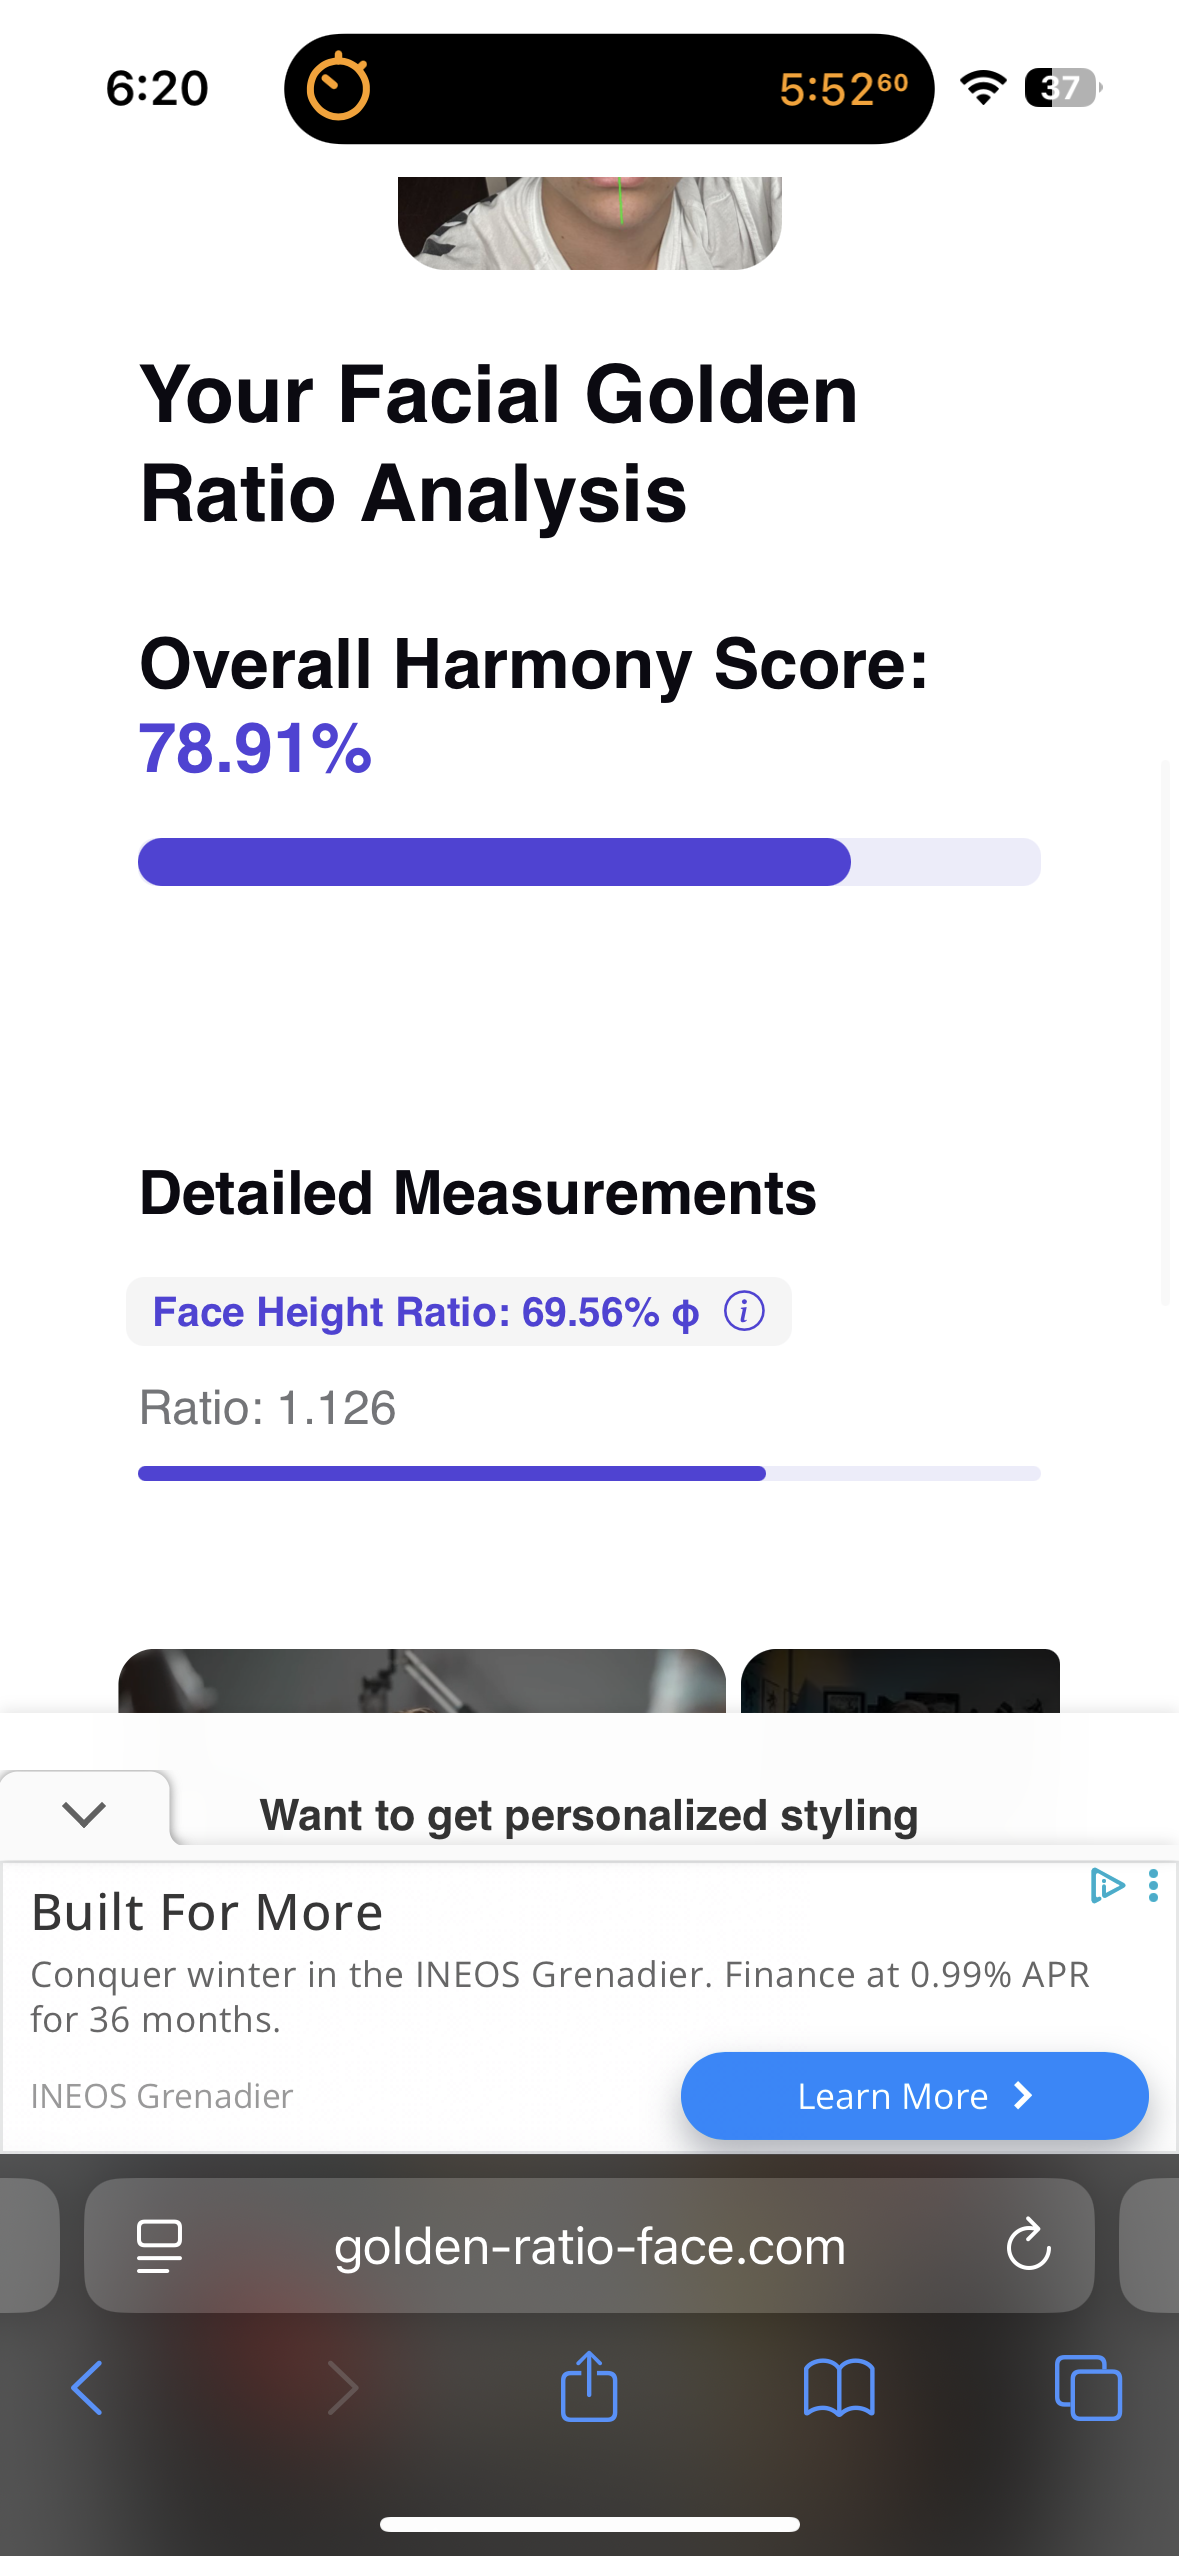Open the ad's three-dot options menu
This screenshot has height=2556, width=1179.
tap(1154, 1886)
